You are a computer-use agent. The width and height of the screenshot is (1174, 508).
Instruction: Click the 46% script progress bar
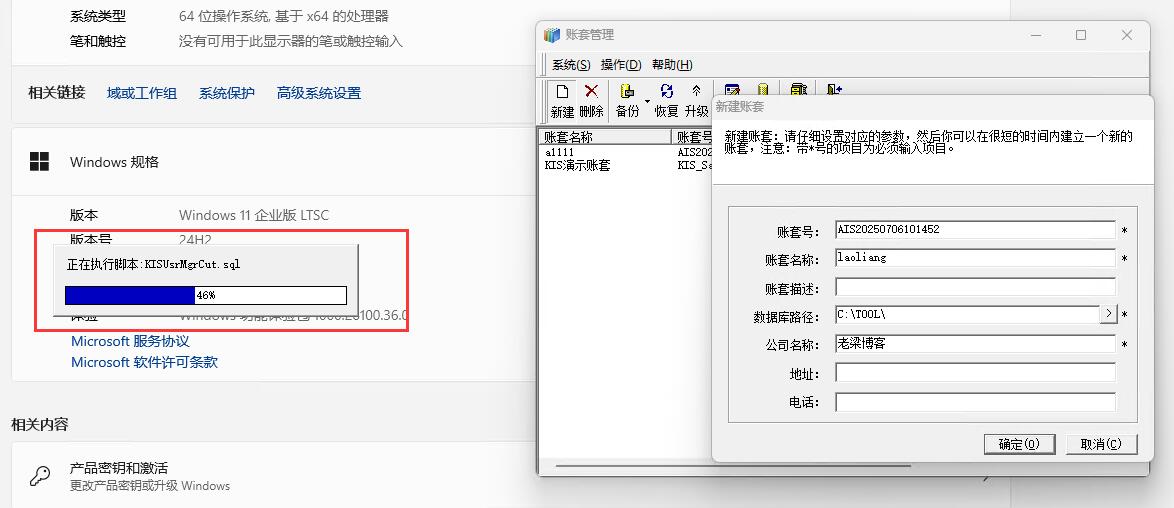pyautogui.click(x=206, y=295)
